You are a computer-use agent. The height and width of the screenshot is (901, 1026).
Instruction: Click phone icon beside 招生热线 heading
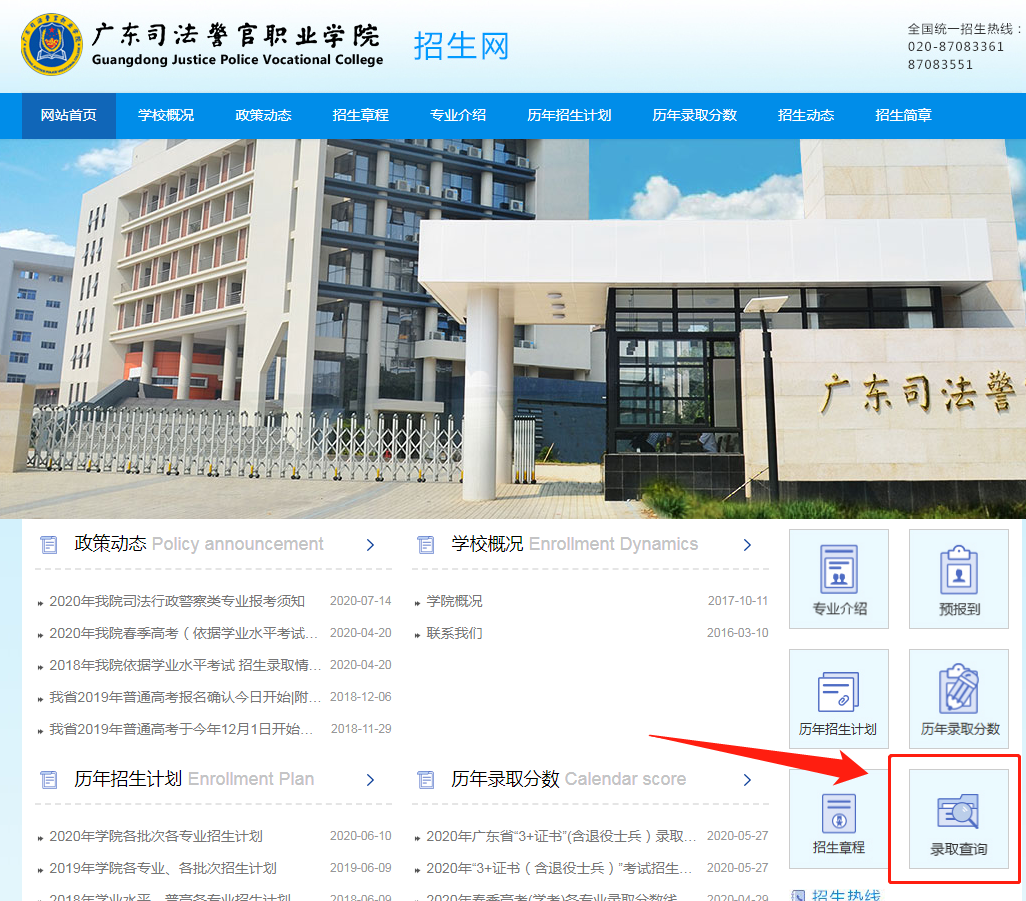tap(798, 895)
